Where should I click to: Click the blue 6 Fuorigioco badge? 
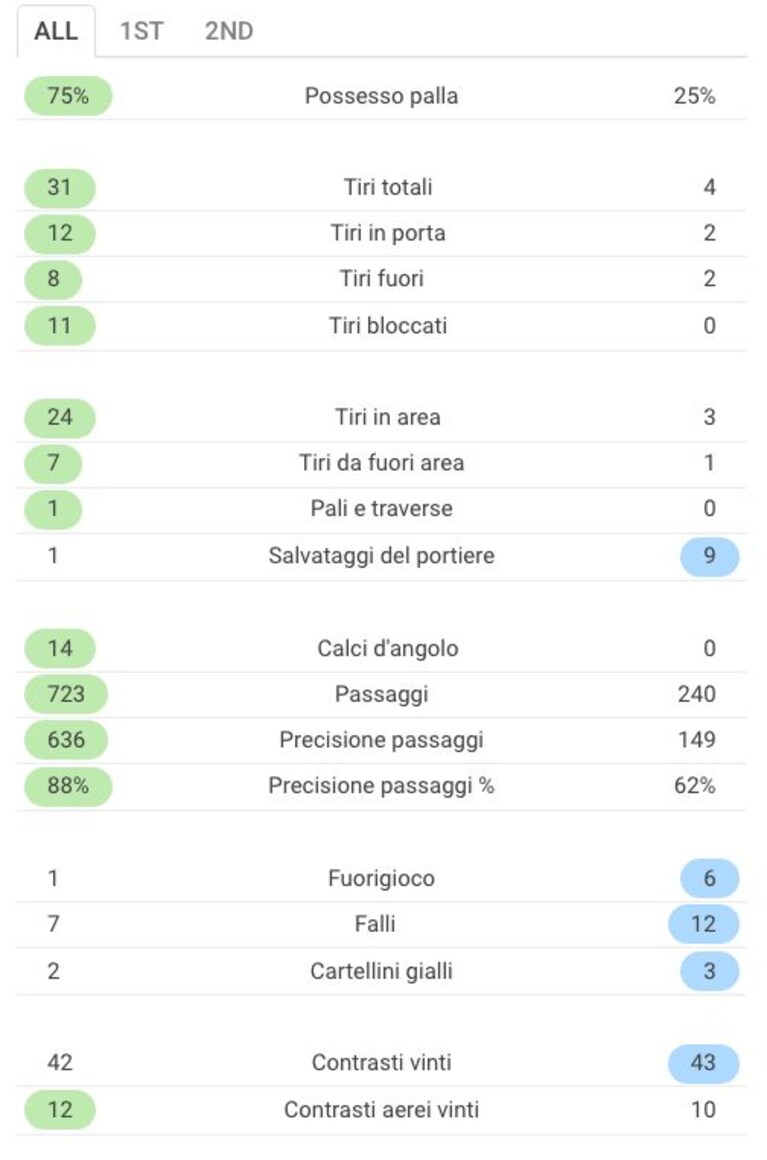(x=709, y=879)
